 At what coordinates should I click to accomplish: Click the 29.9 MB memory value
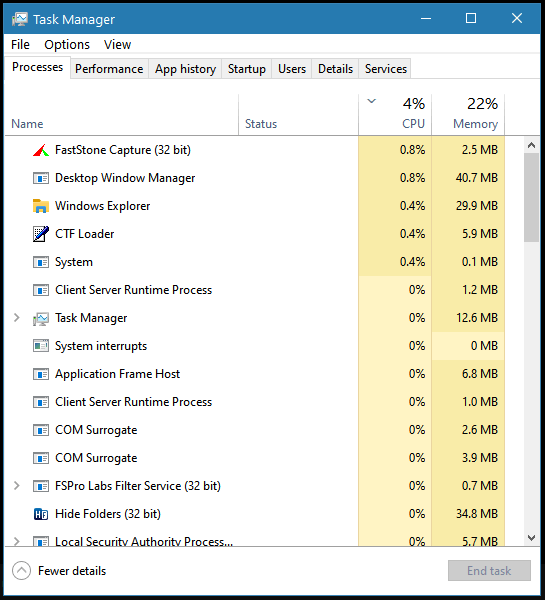(x=476, y=206)
